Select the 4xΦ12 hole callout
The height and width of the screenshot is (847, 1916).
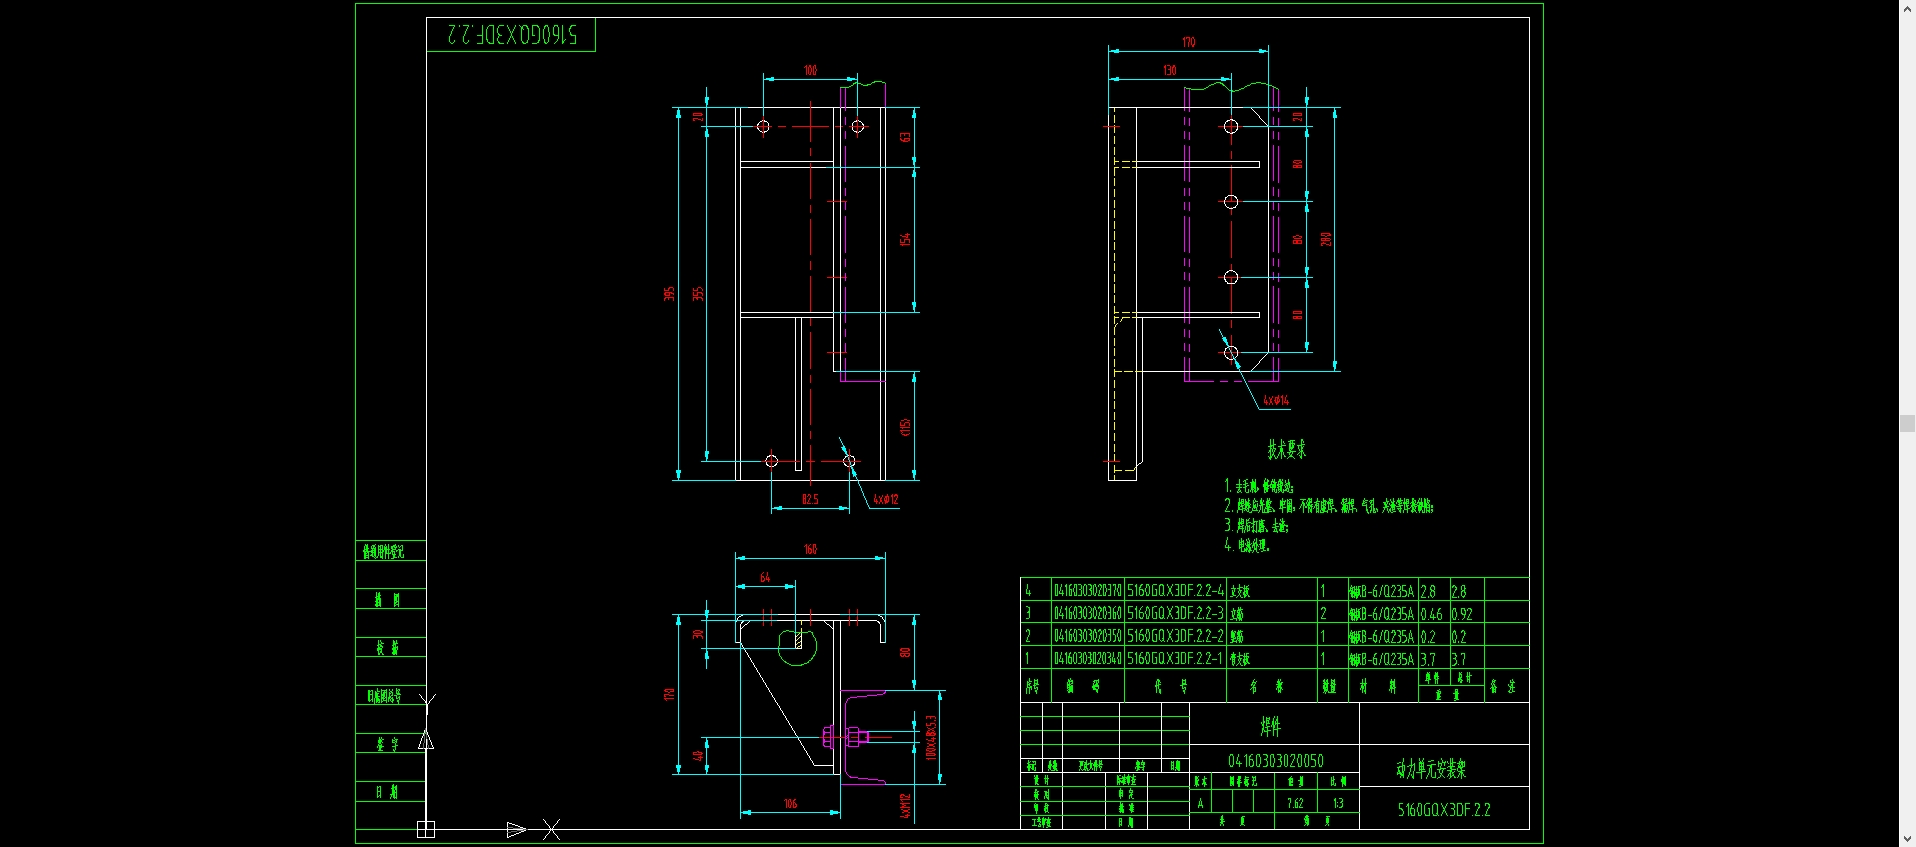(x=885, y=499)
